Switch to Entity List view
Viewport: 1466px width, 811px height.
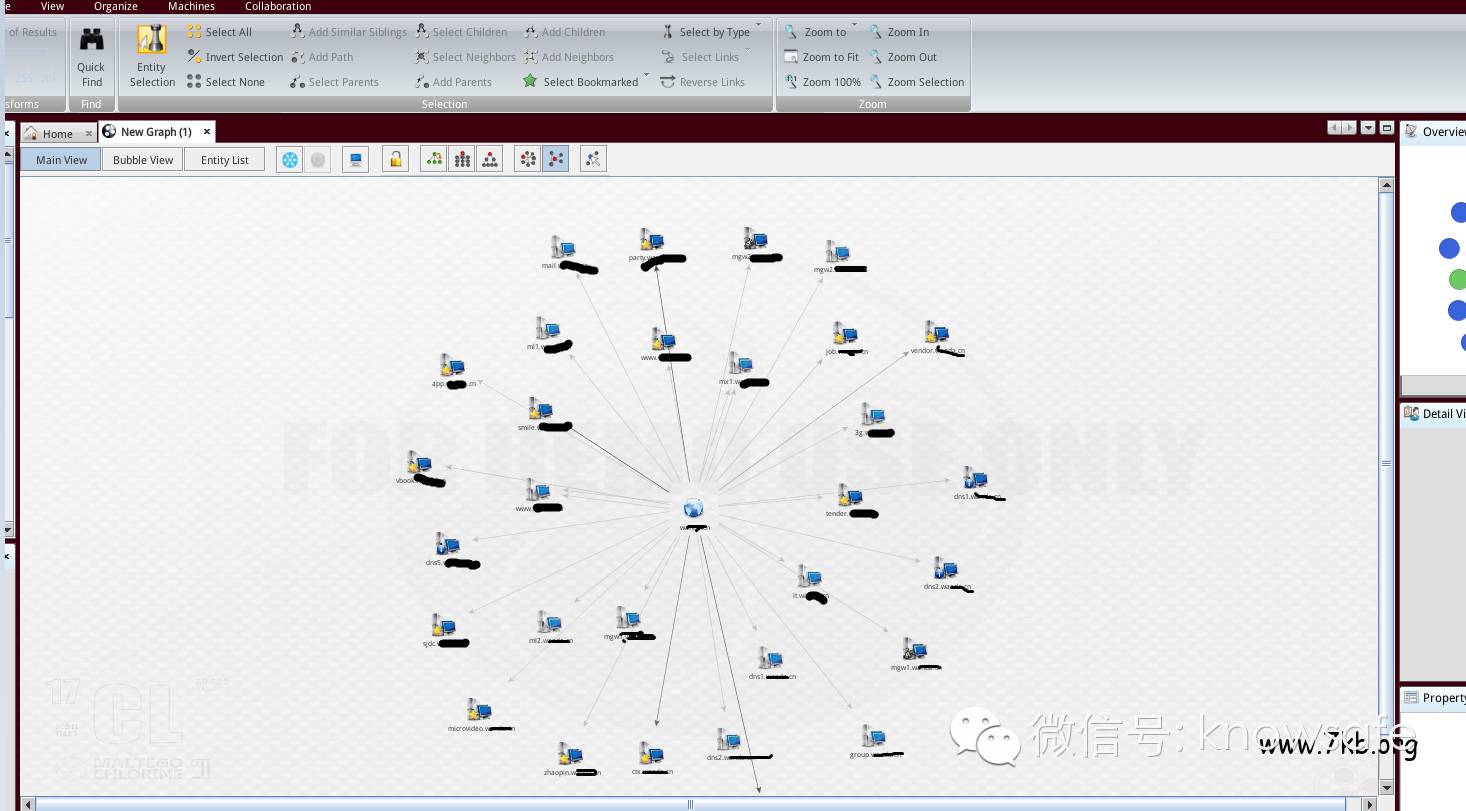tap(224, 159)
